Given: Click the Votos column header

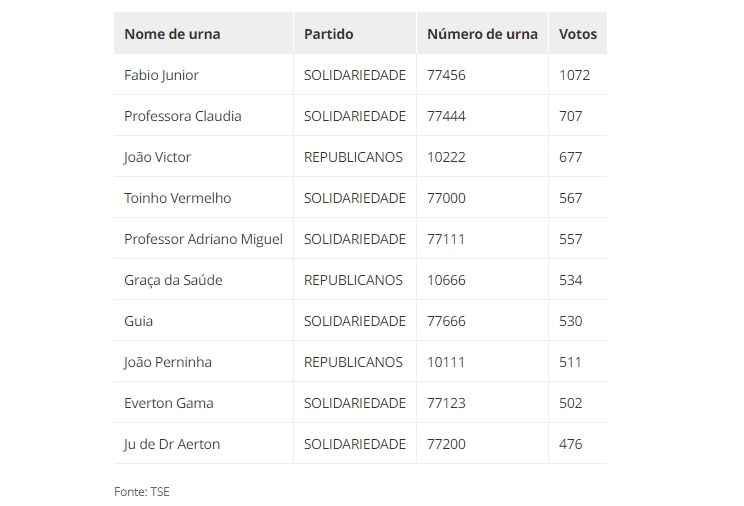Looking at the screenshot, I should (x=577, y=34).
